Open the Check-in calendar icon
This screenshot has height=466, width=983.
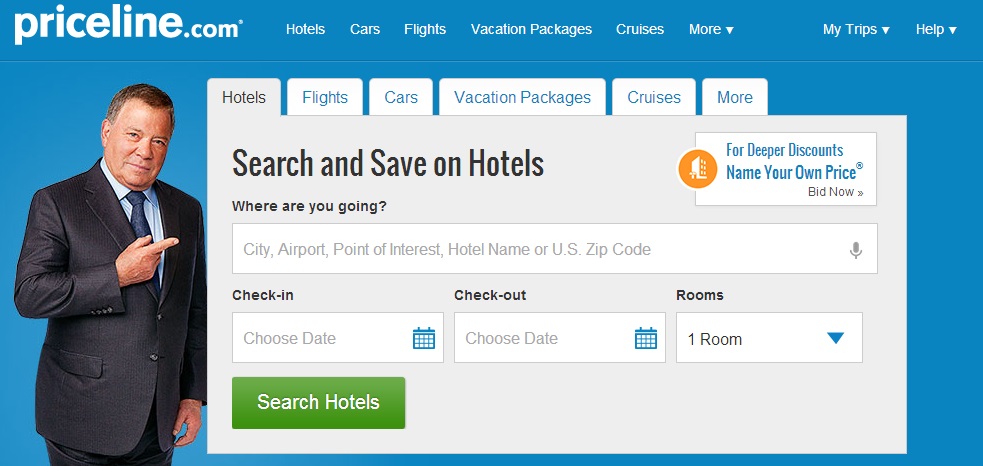[x=424, y=338]
